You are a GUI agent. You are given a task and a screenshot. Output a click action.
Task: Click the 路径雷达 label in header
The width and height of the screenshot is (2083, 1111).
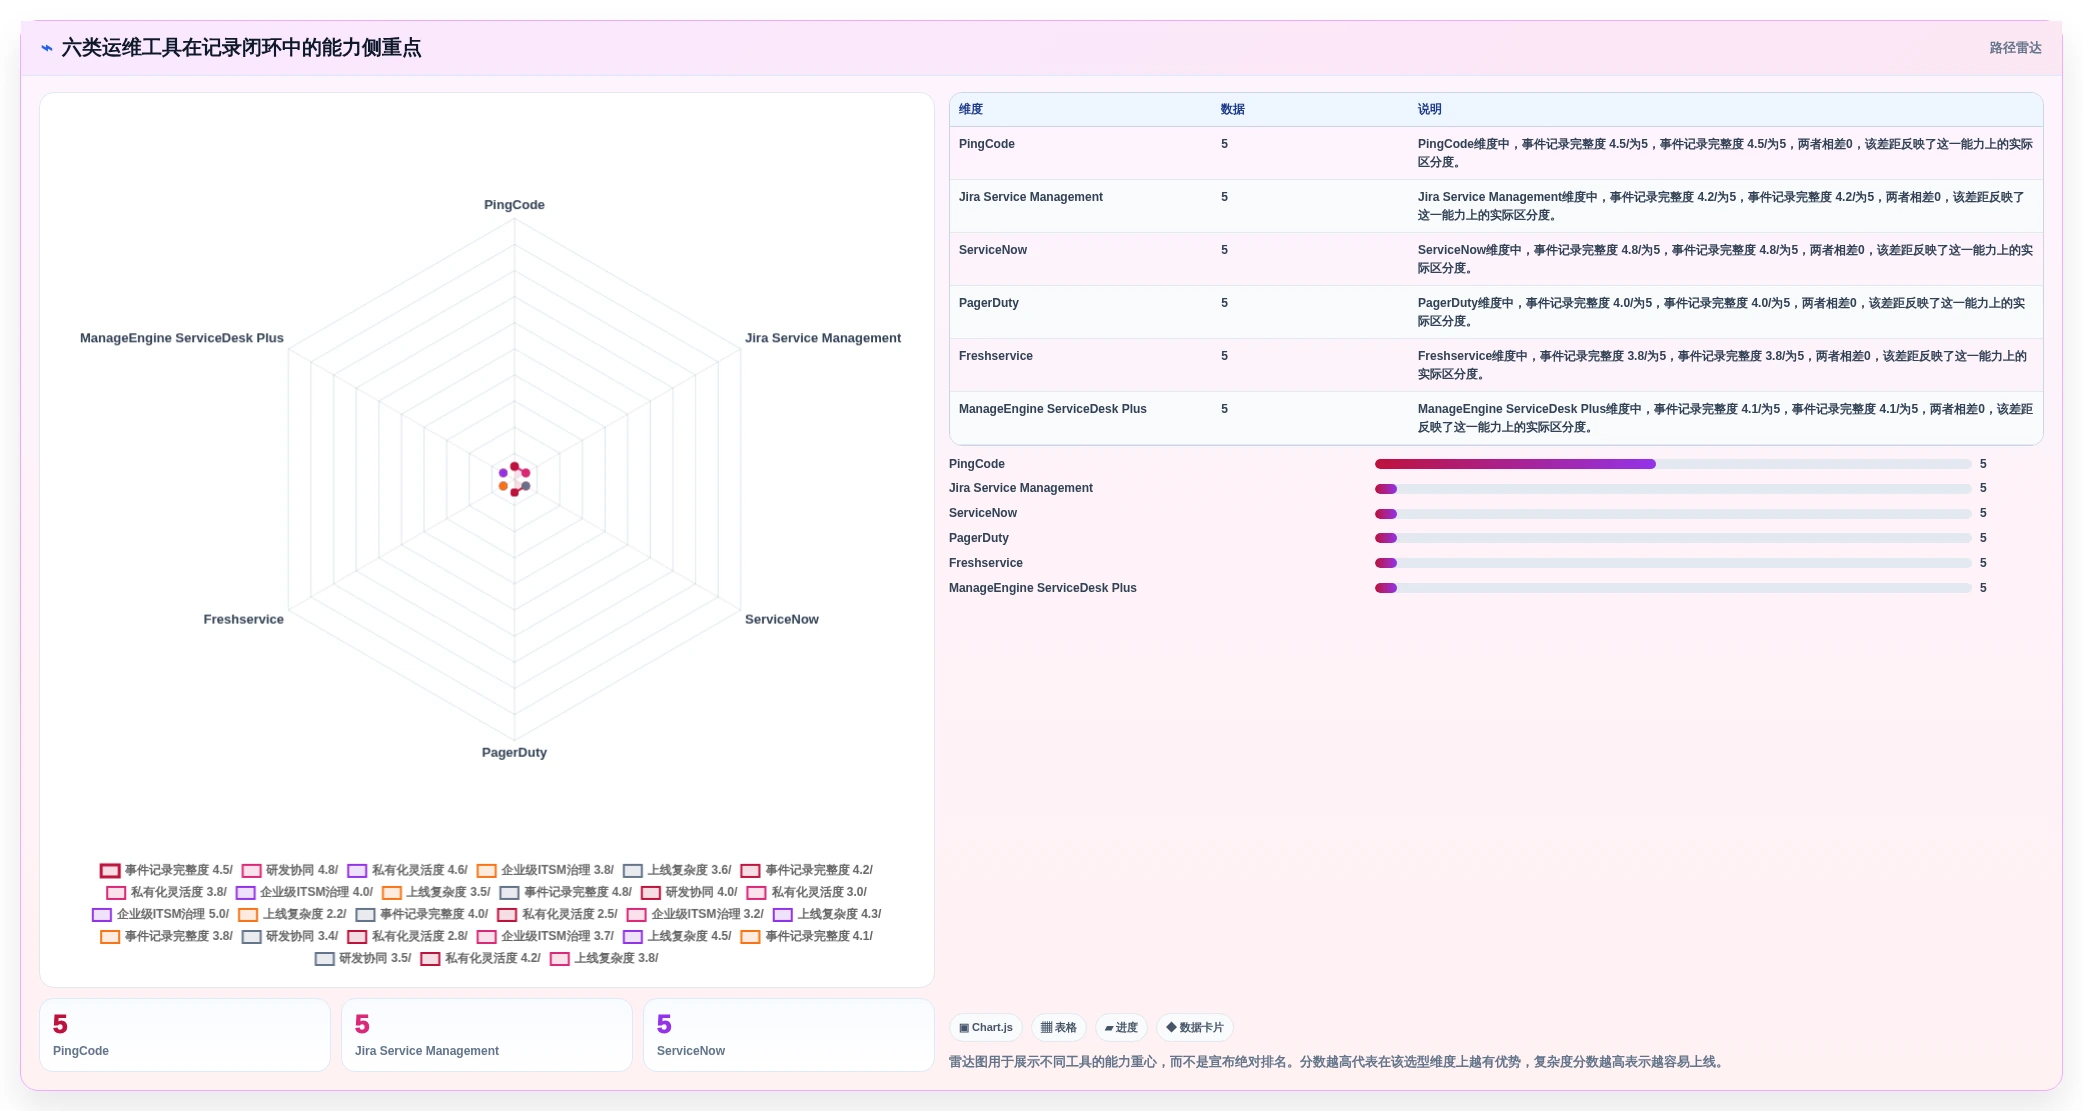click(x=2015, y=48)
